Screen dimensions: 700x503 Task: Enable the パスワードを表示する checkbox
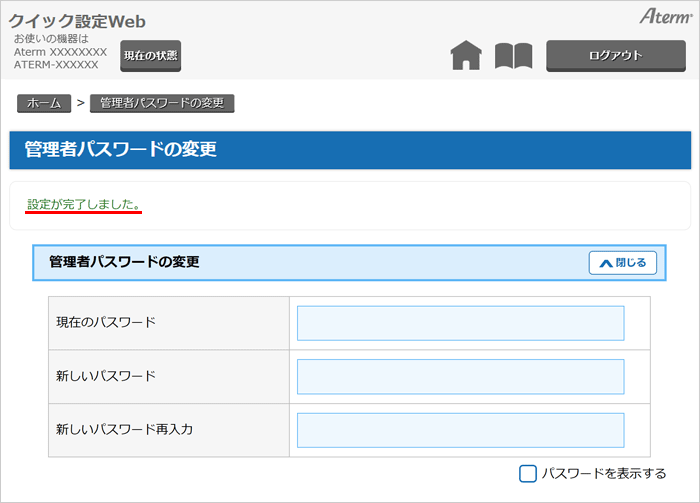coord(528,473)
